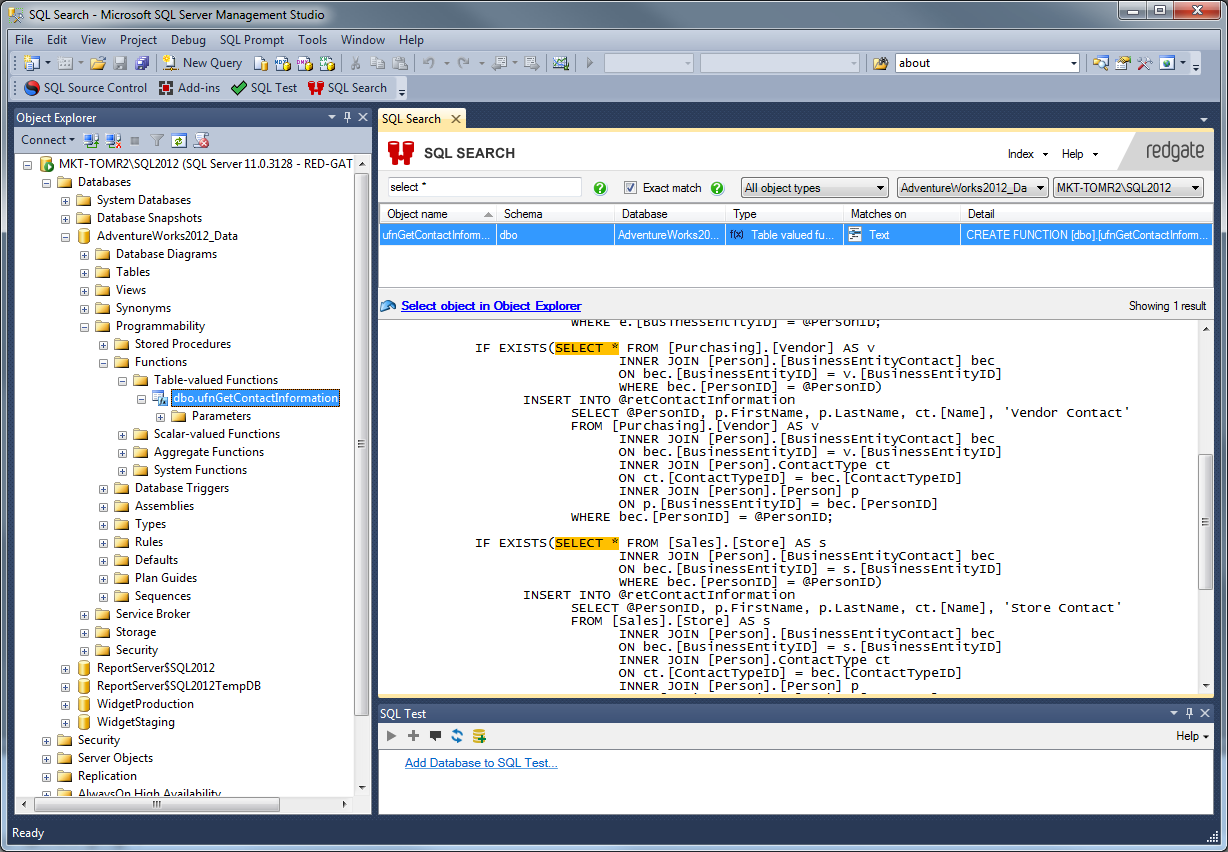Click the select * search input field
Viewport: 1228px width, 852px height.
485,188
